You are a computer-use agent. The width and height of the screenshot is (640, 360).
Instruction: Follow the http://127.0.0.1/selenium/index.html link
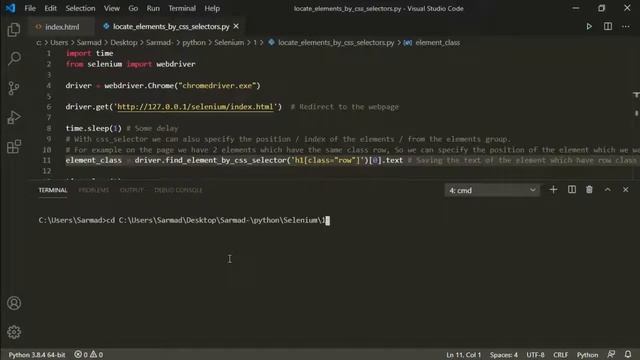tap(195, 107)
